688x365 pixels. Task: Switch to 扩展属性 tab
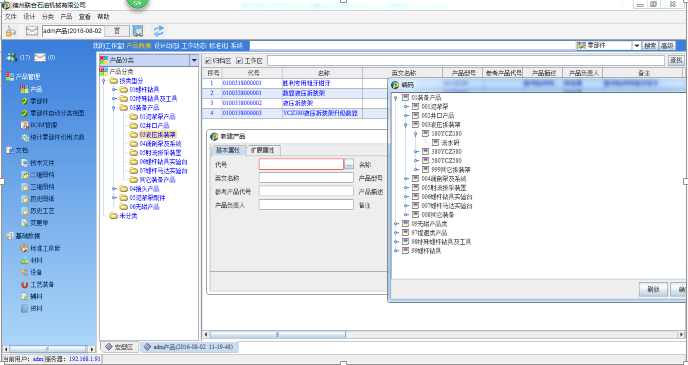coord(263,150)
